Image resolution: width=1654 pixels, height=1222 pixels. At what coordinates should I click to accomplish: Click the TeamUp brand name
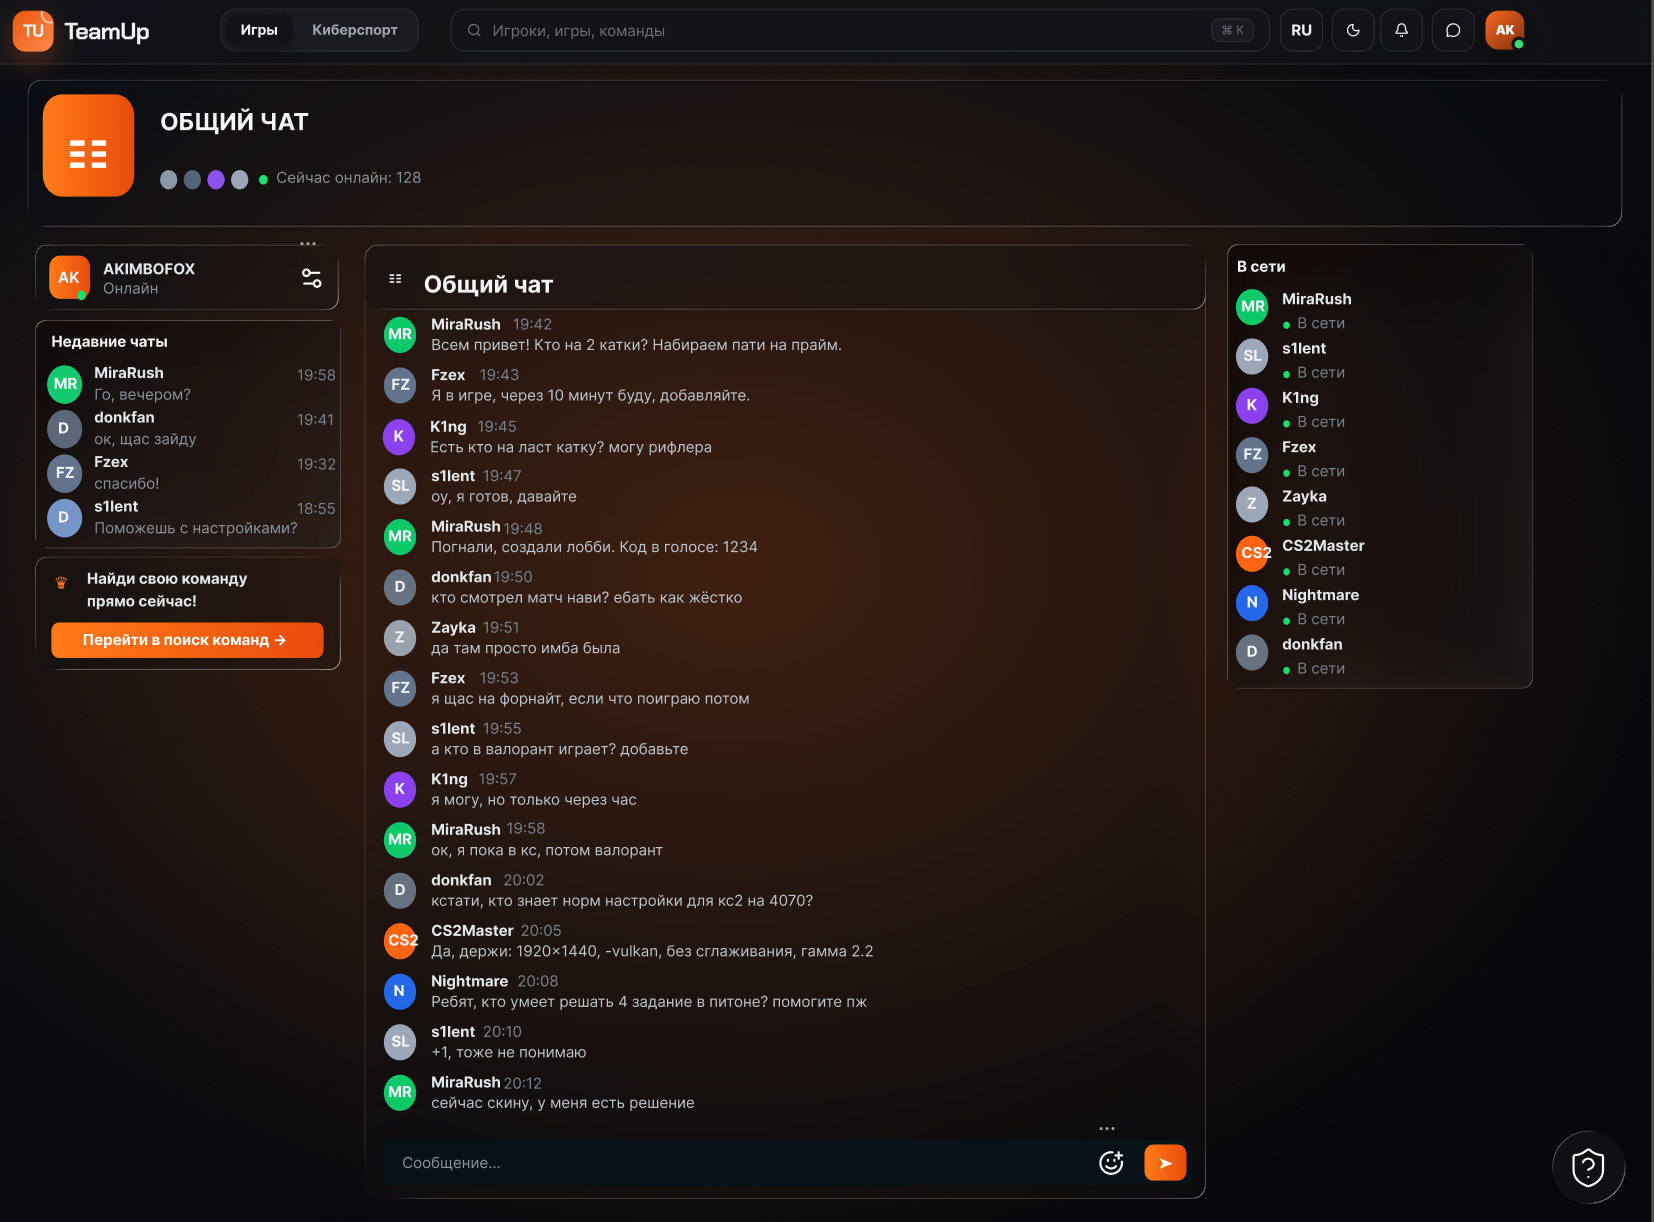(107, 31)
